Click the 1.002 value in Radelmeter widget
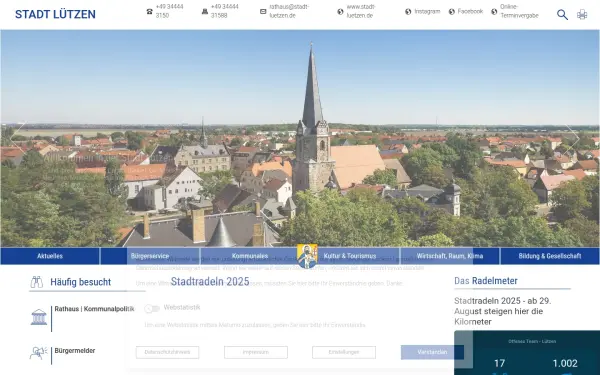Image resolution: width=600 pixels, height=375 pixels. [565, 363]
